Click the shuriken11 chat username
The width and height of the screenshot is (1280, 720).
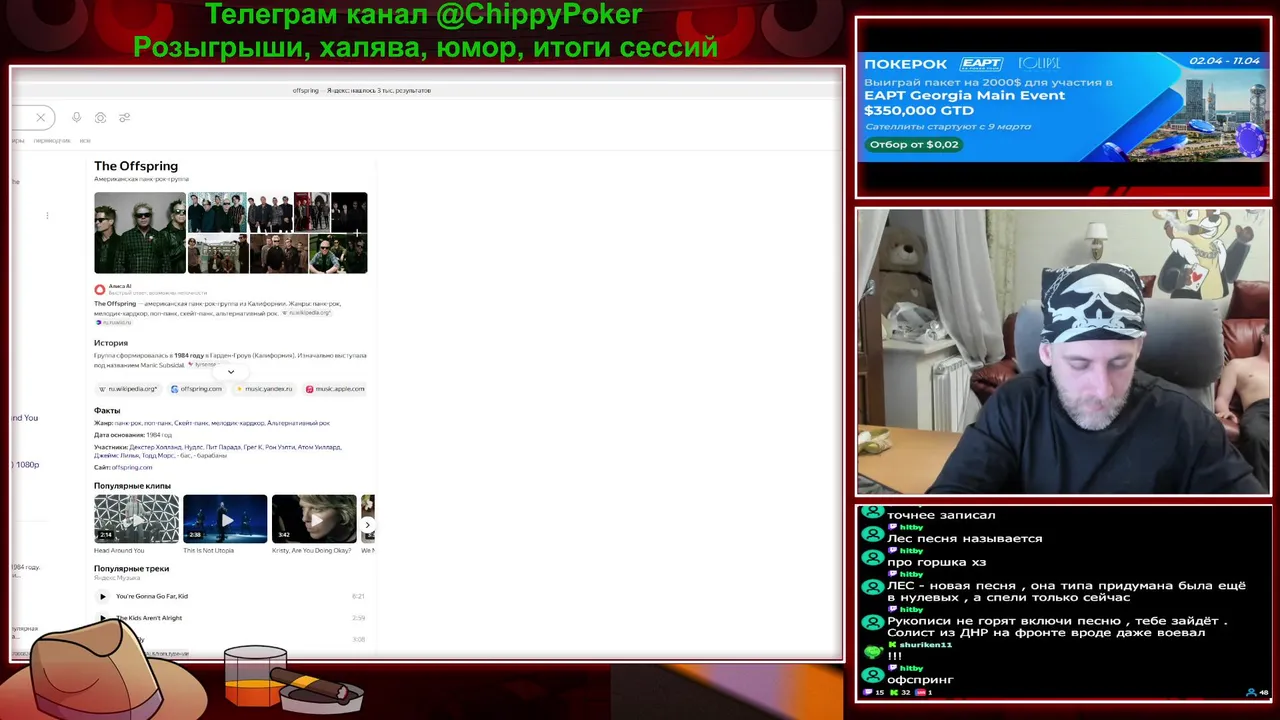925,645
